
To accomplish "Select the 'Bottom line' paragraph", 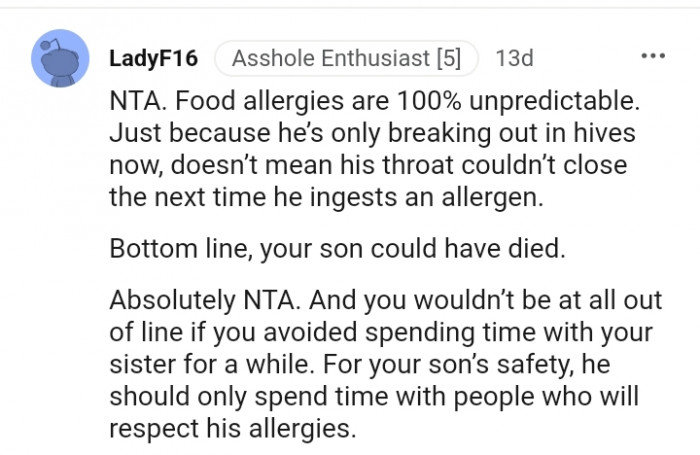I will 337,249.
